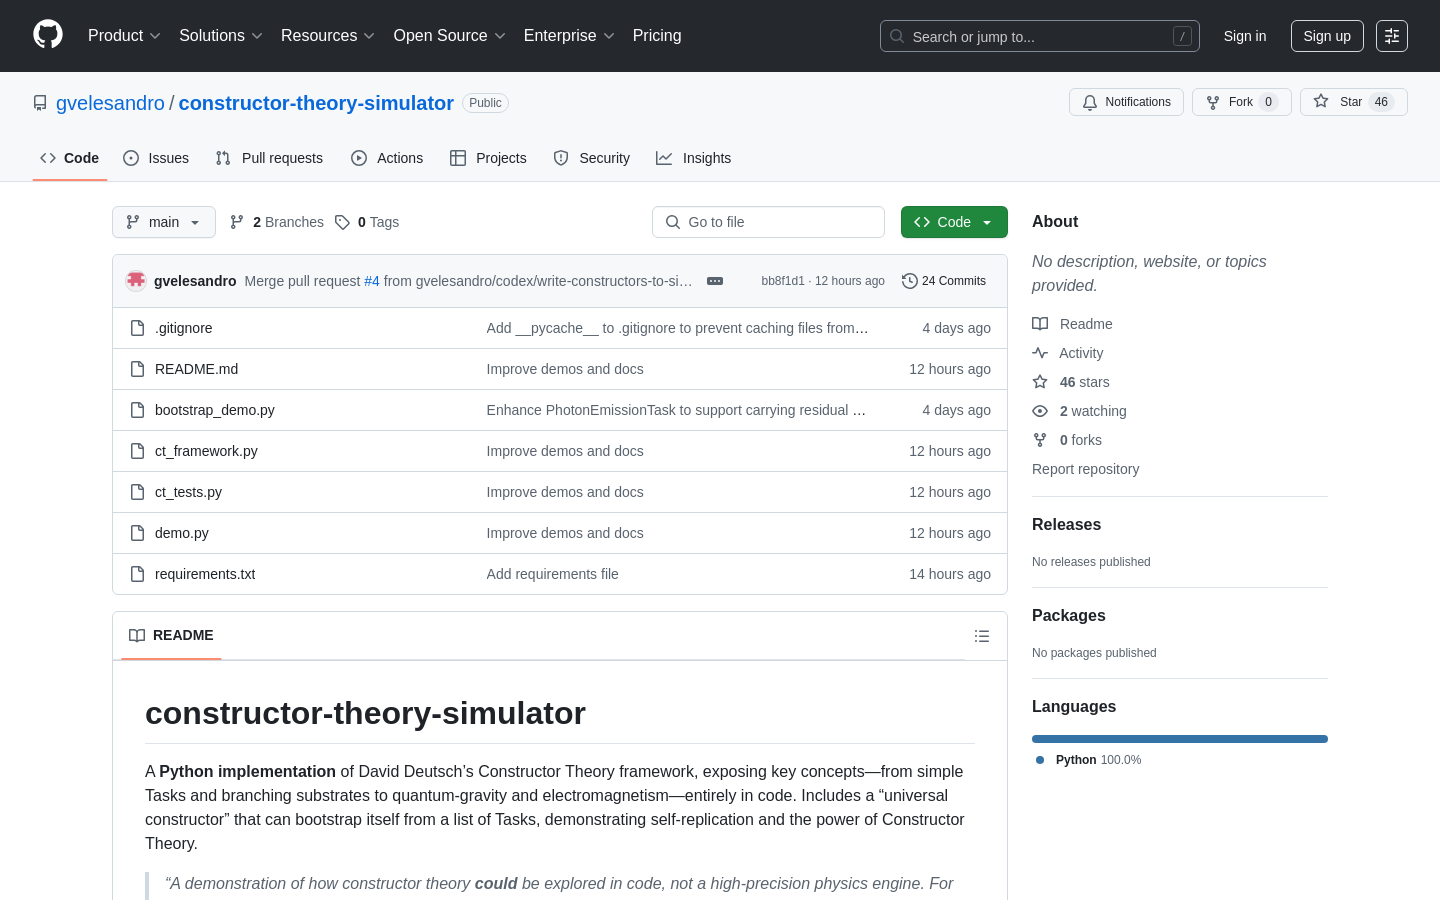Click Sign in link

click(1245, 36)
